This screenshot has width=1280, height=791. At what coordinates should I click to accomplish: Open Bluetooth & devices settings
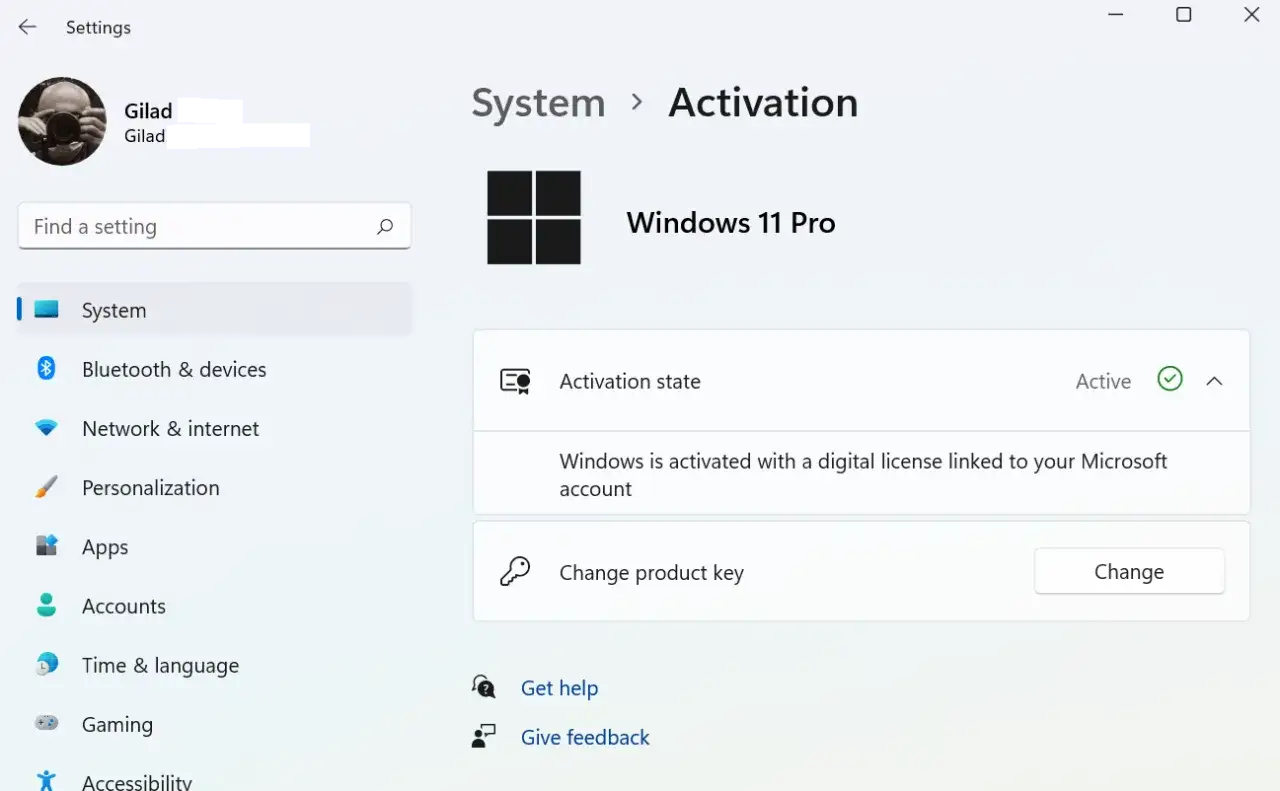[174, 369]
